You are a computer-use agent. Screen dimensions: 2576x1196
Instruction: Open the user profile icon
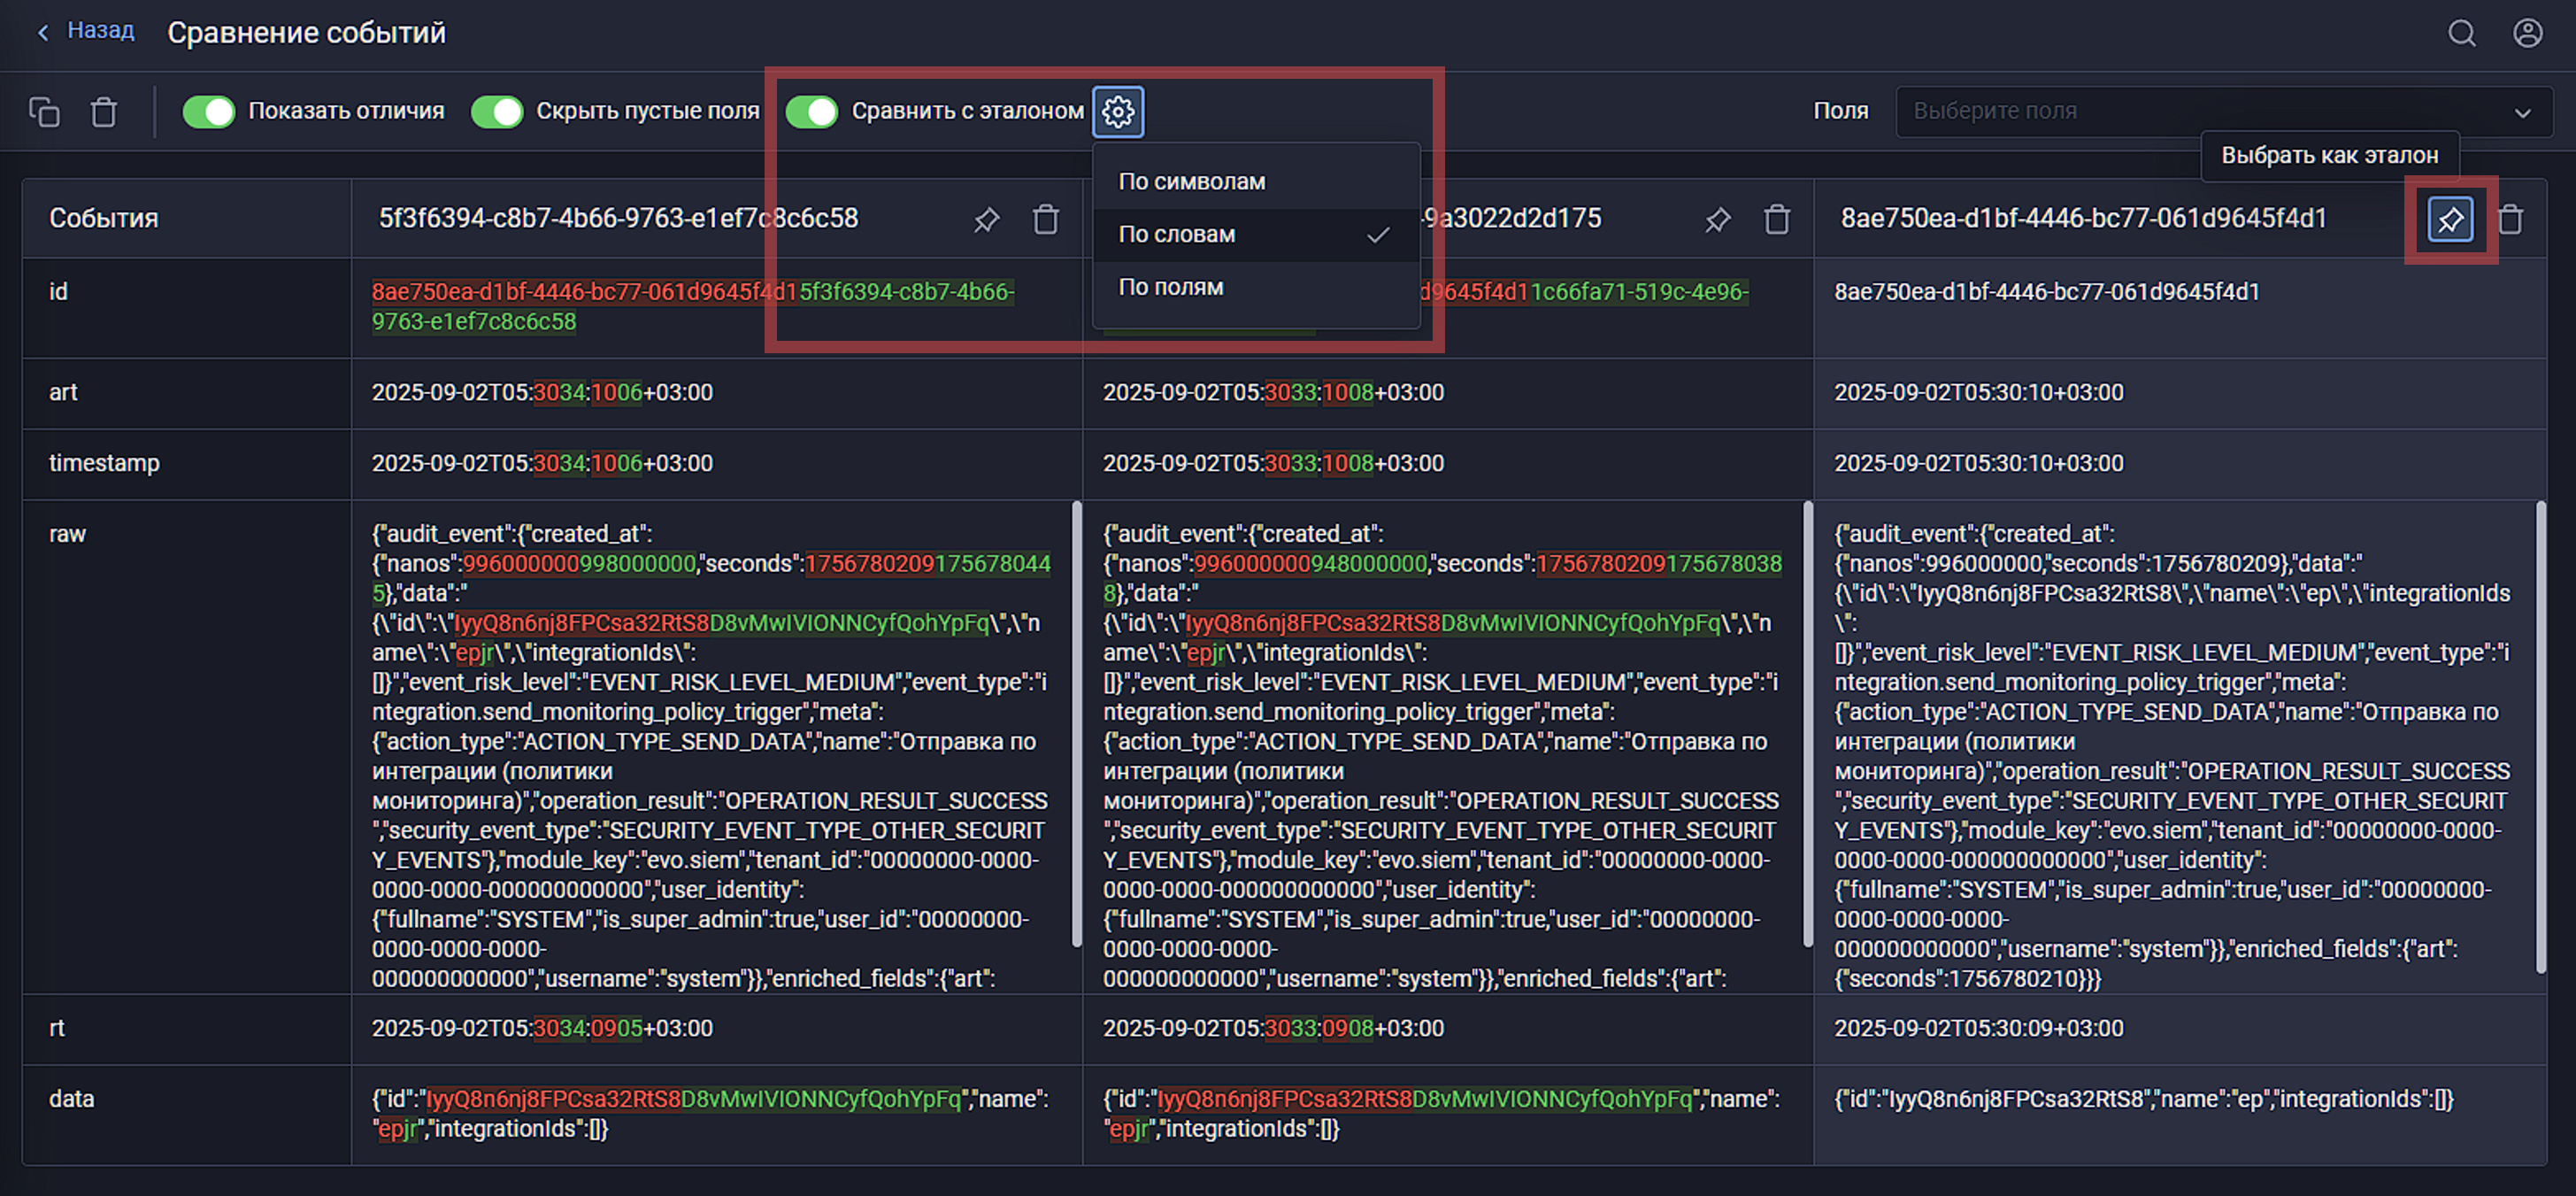point(2527,33)
